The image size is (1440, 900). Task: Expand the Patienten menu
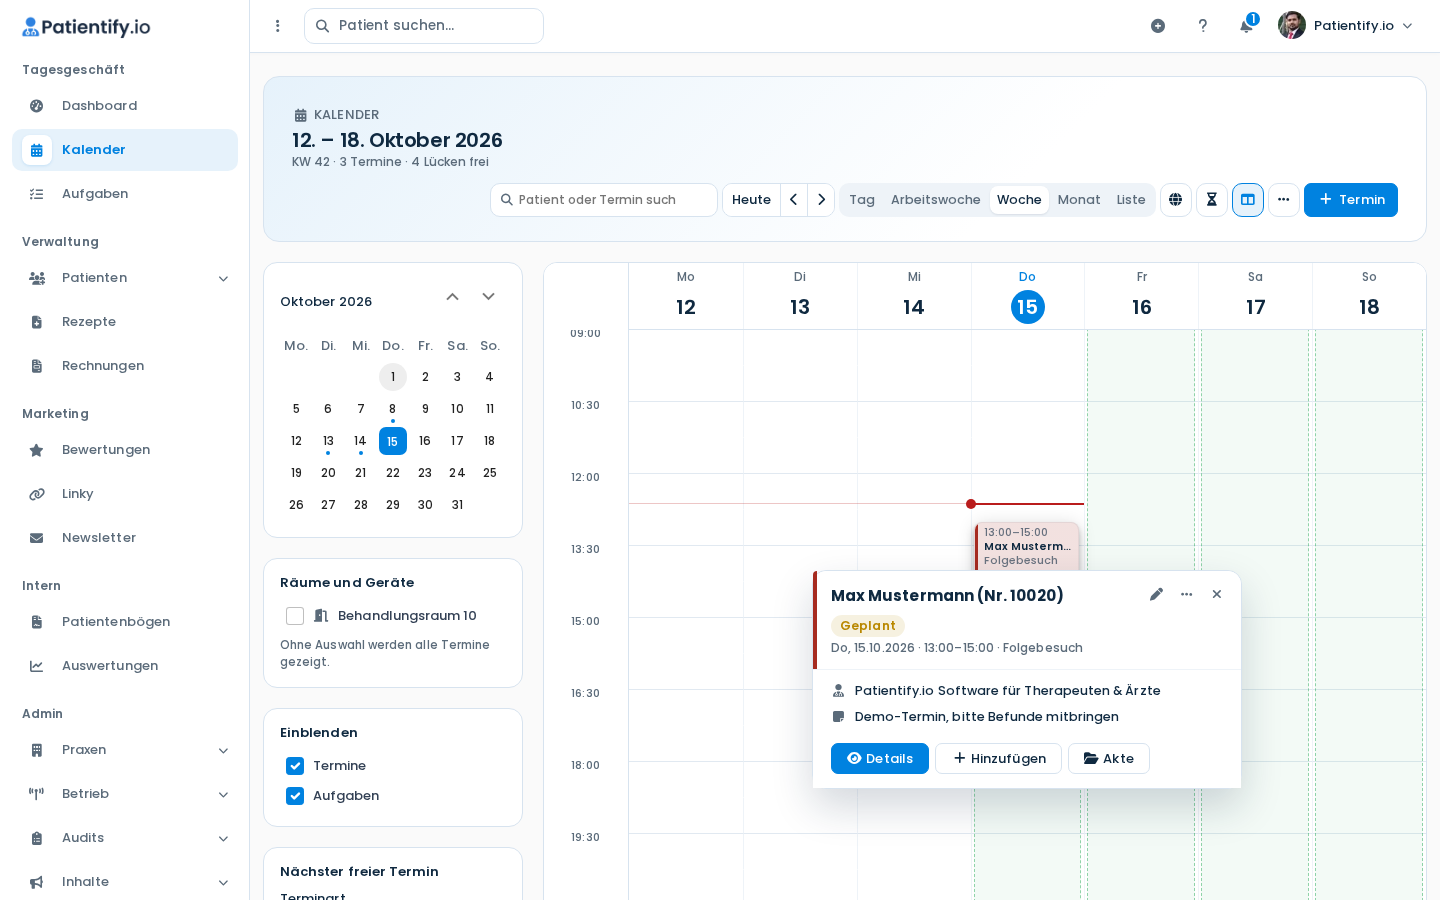(125, 278)
